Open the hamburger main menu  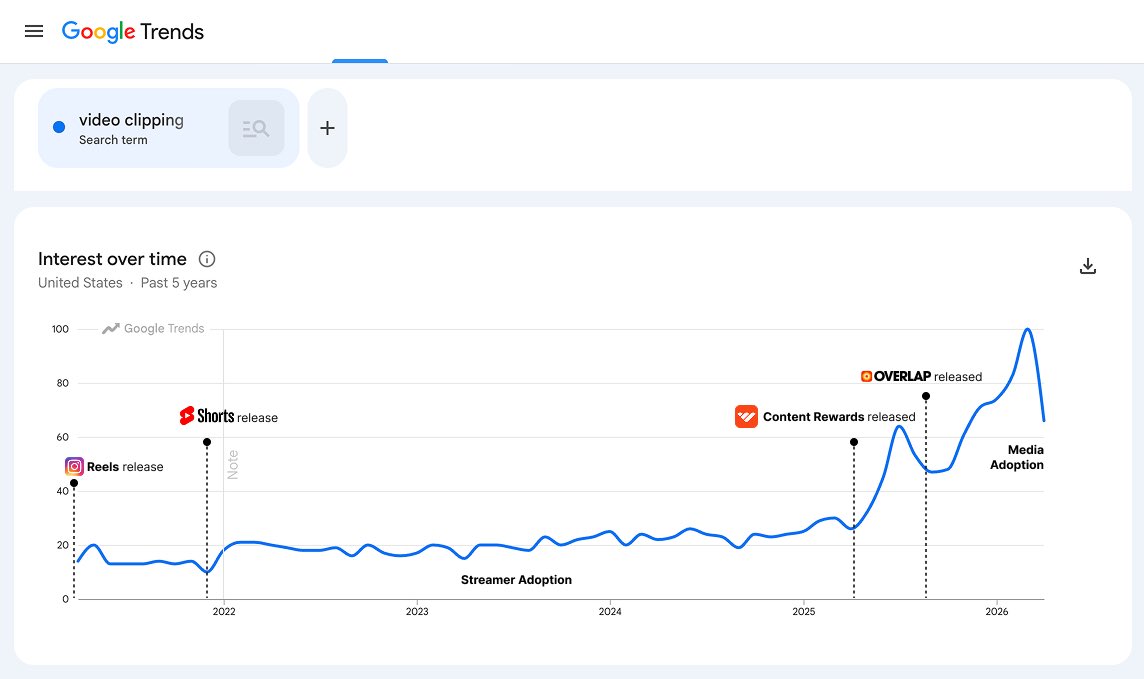(x=34, y=31)
